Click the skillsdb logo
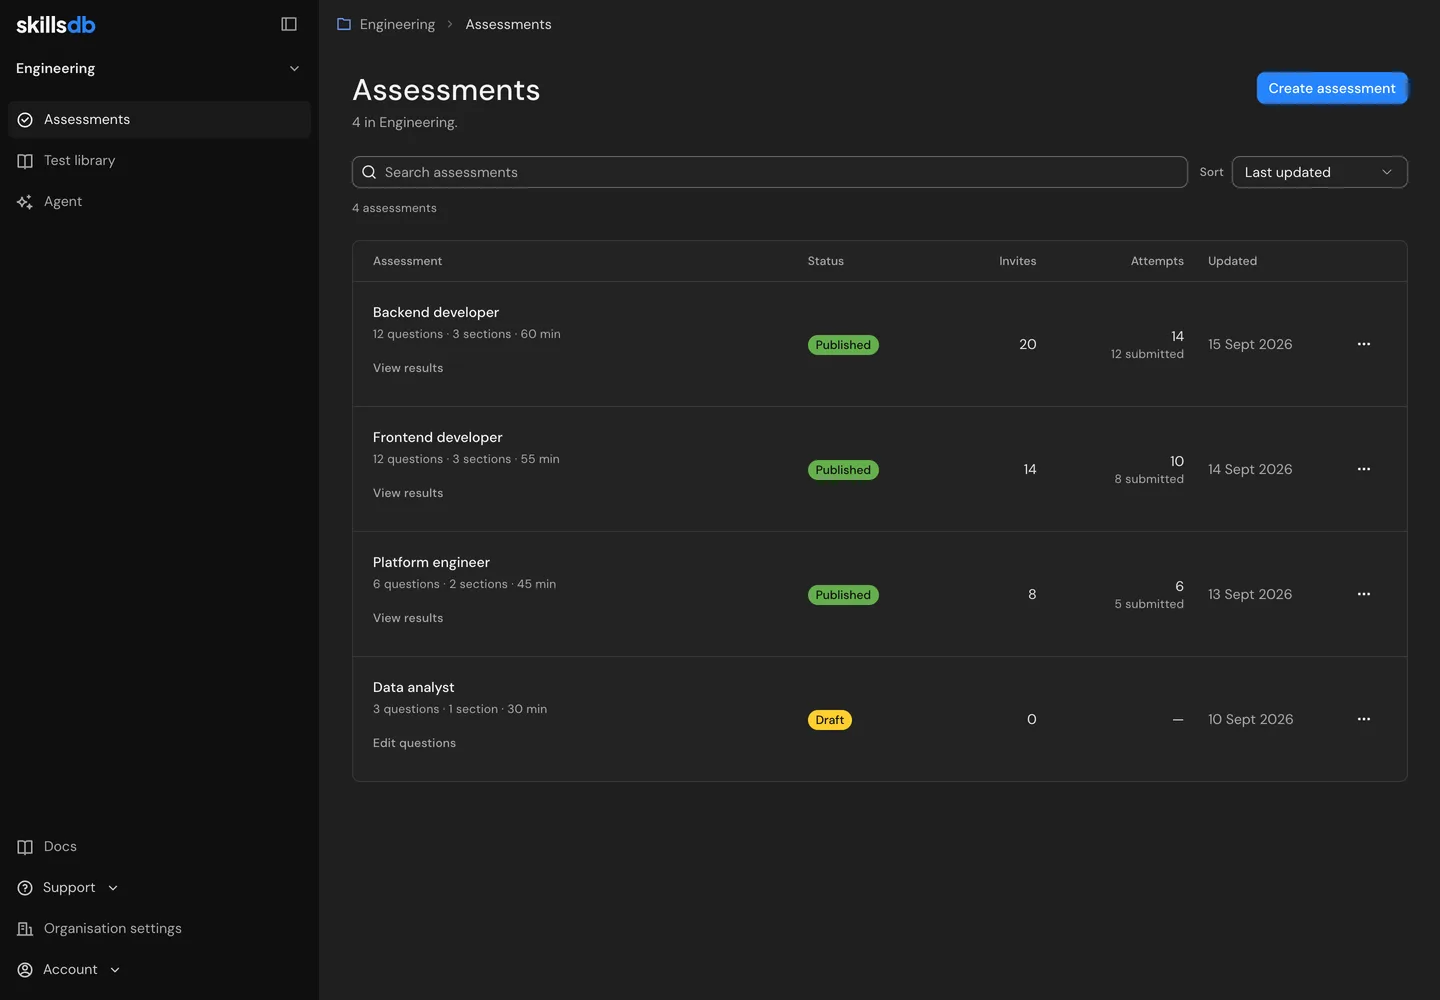The height and width of the screenshot is (1000, 1440). 56,24
